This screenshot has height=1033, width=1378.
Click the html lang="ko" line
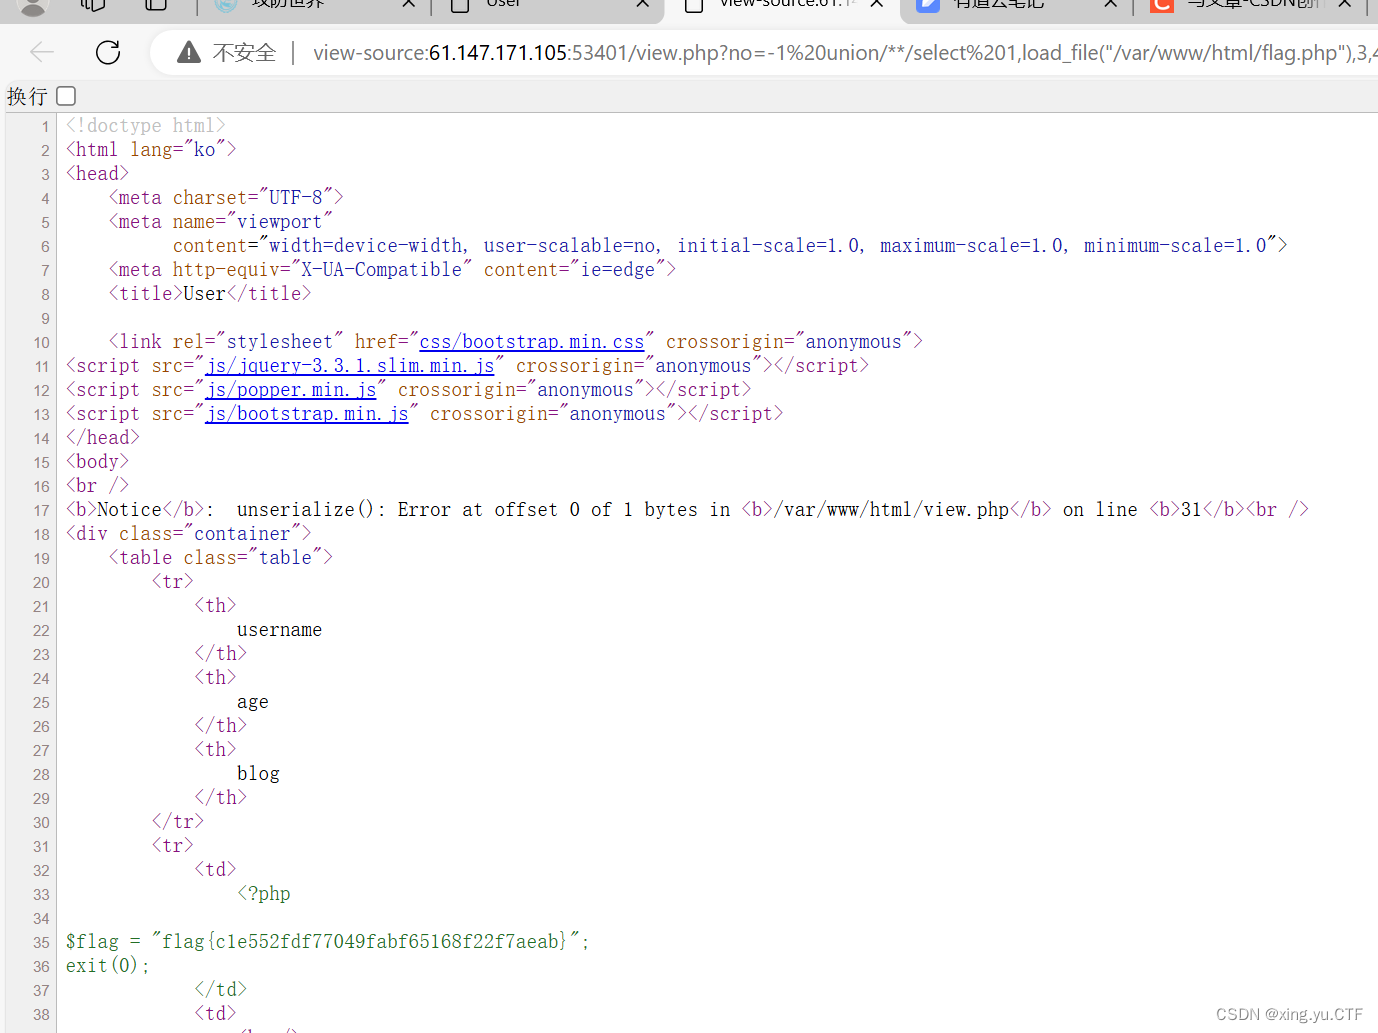(x=151, y=150)
